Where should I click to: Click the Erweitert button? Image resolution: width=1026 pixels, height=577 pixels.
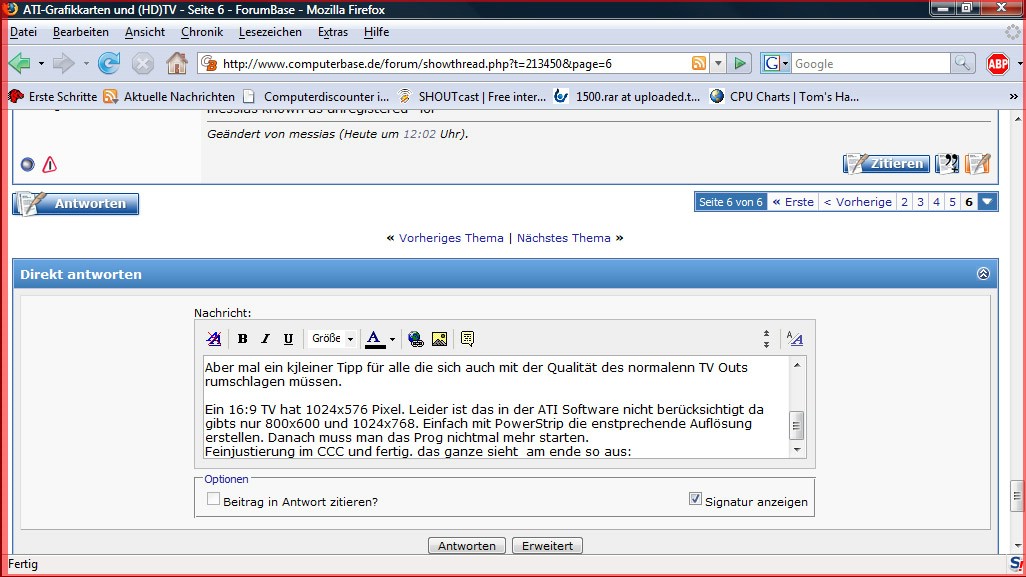click(547, 546)
